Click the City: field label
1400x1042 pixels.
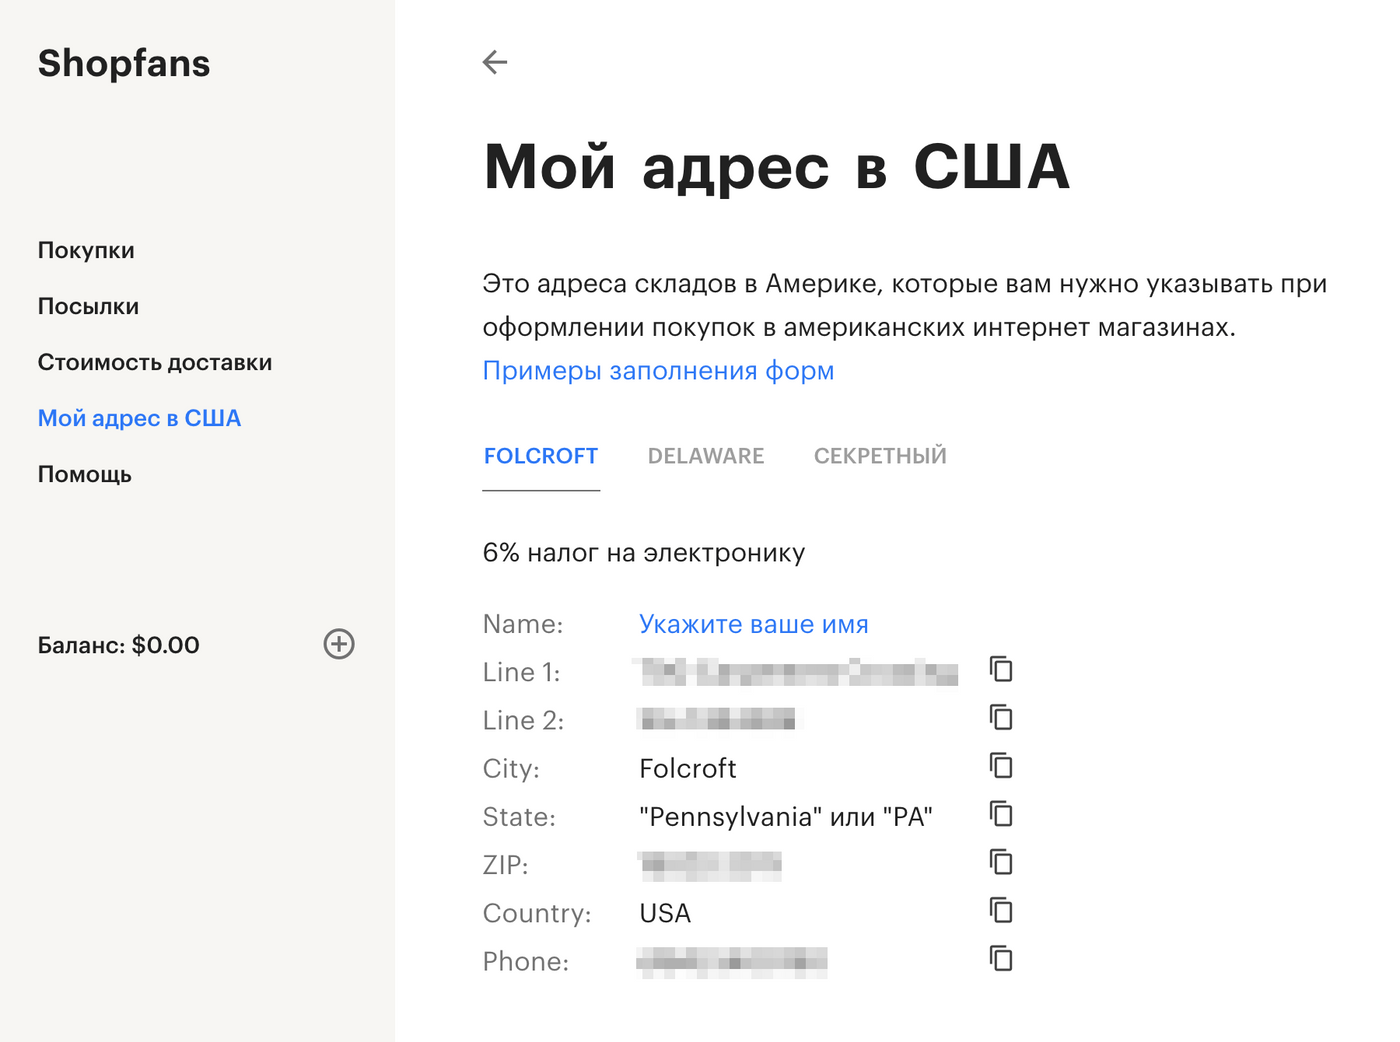(x=511, y=768)
